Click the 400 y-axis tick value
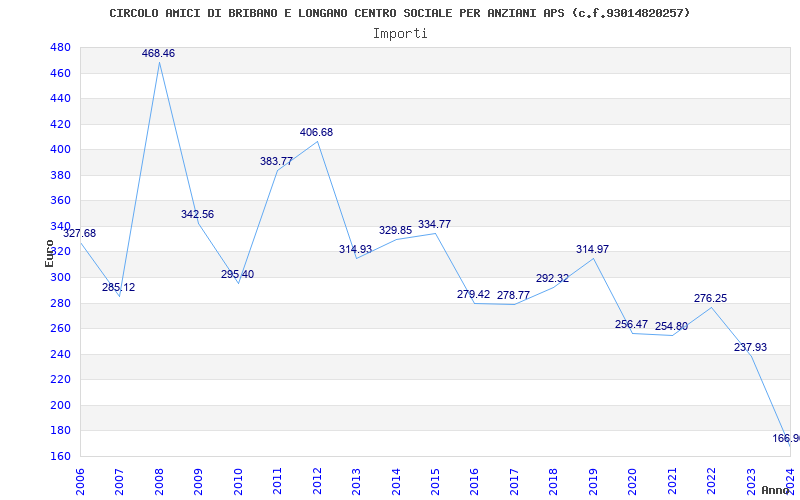Viewport: 800px width, 500px height. point(60,149)
